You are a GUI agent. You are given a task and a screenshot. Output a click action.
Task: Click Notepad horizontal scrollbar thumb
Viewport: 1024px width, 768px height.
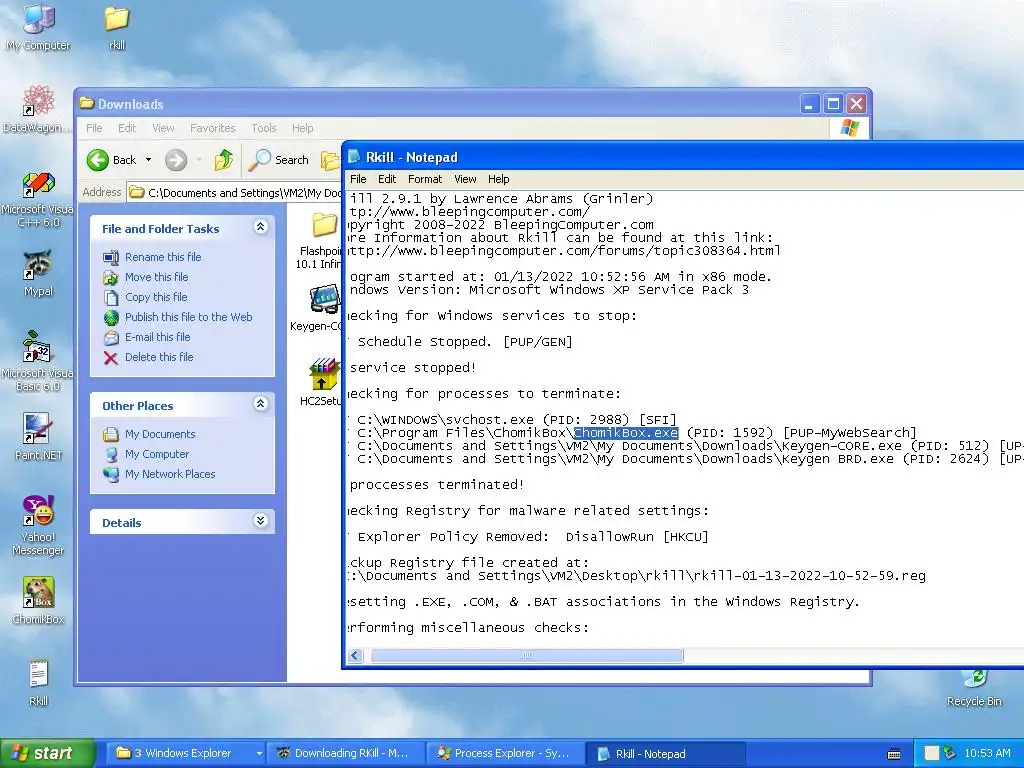(527, 656)
